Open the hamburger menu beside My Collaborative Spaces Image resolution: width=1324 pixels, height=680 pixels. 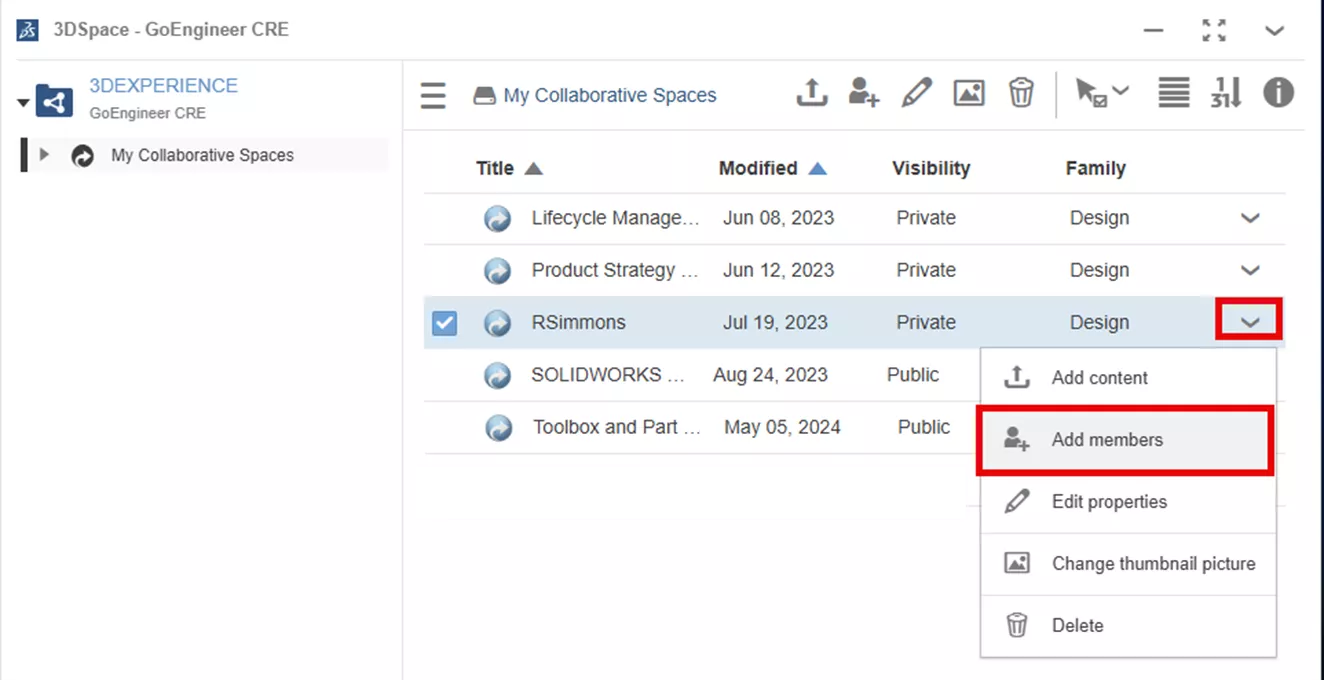[433, 96]
